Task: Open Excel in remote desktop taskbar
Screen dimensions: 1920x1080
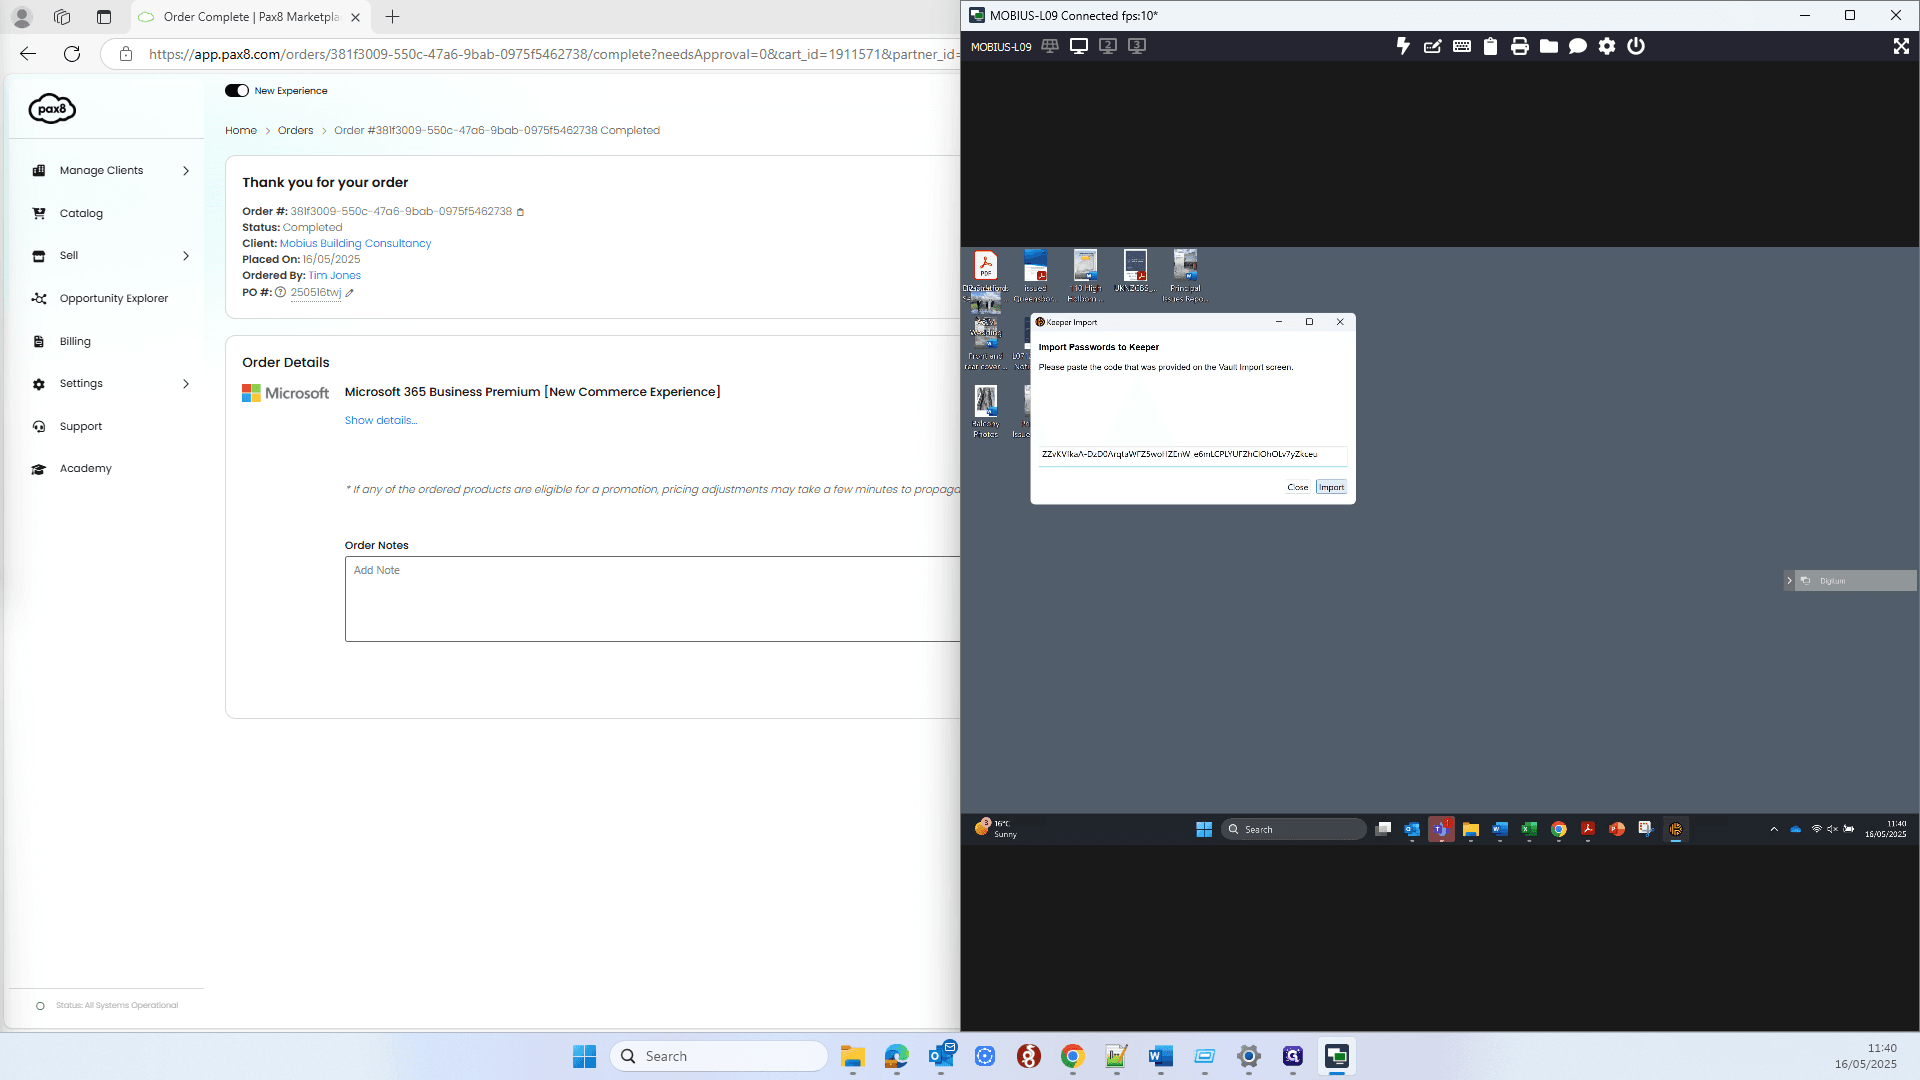Action: [1529, 829]
